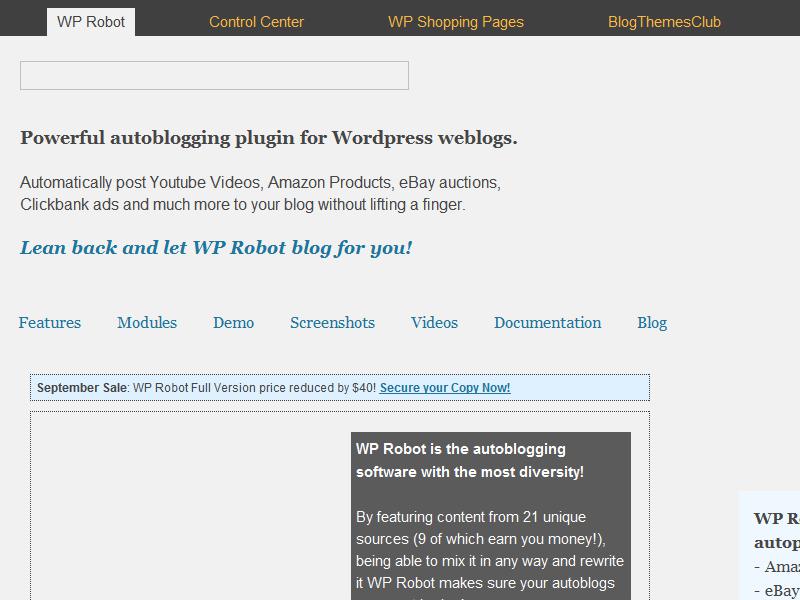View the Screenshots page
The image size is (800, 600).
[x=333, y=322]
